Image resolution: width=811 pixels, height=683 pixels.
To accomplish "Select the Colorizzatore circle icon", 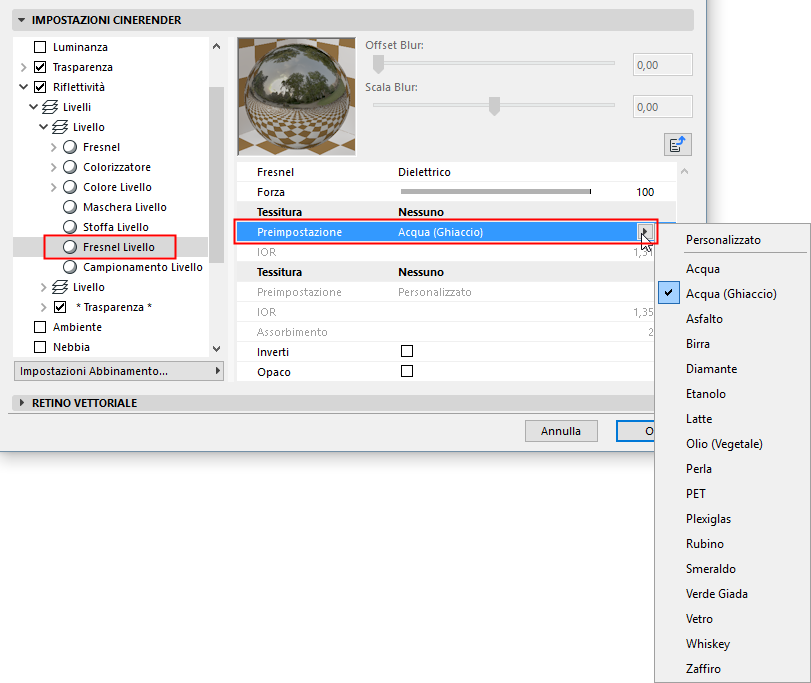I will 70,167.
